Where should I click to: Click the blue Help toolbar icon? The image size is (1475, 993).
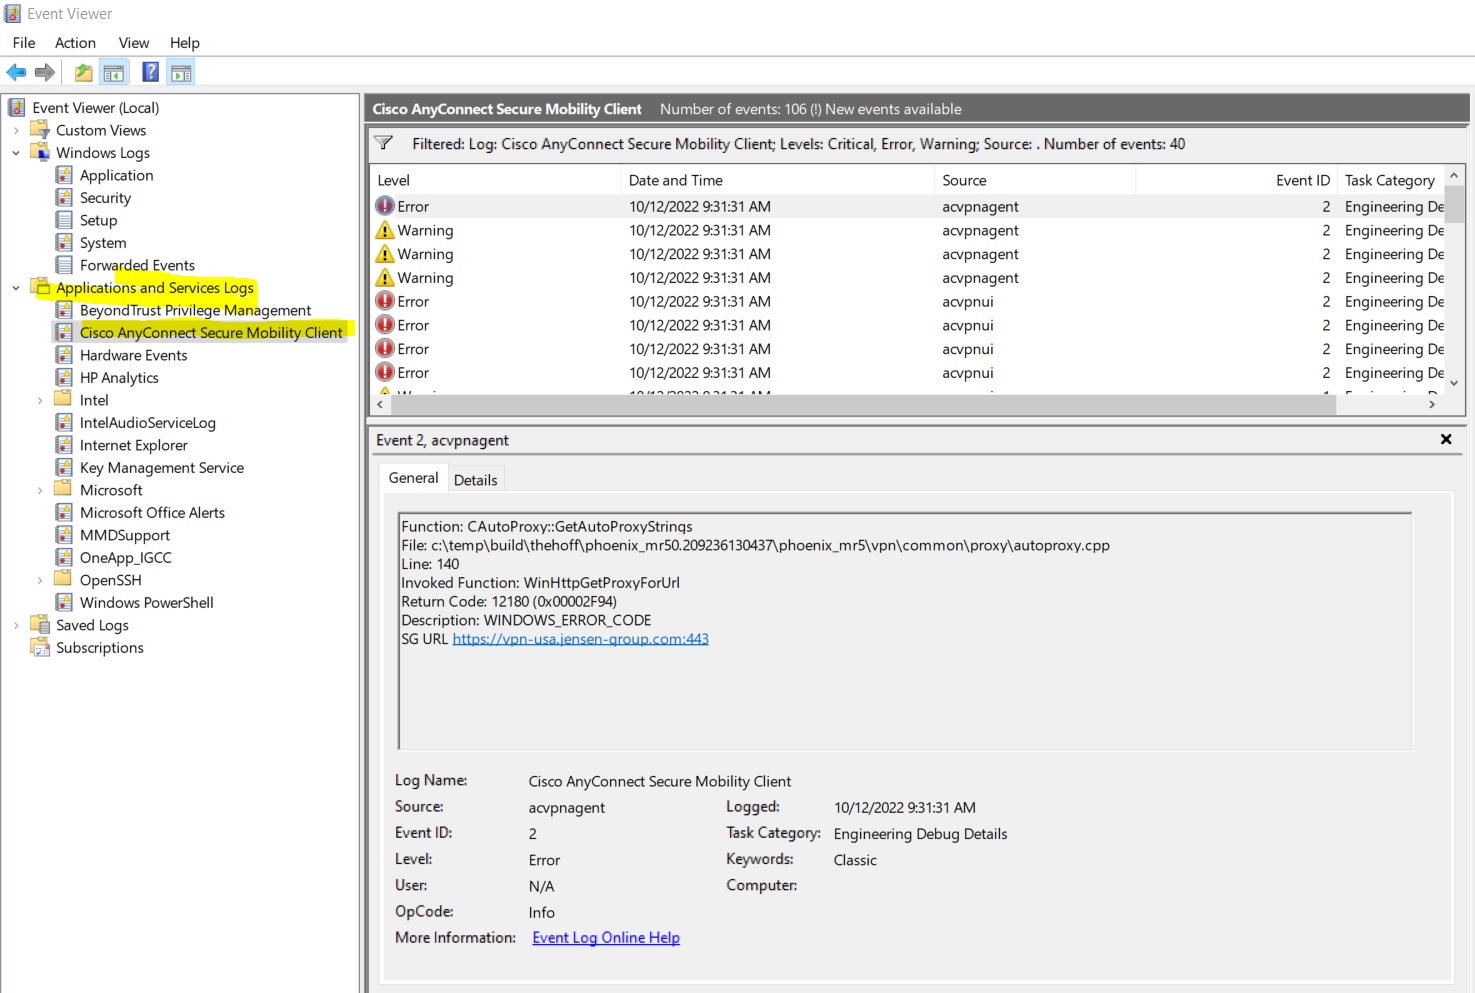click(x=151, y=72)
